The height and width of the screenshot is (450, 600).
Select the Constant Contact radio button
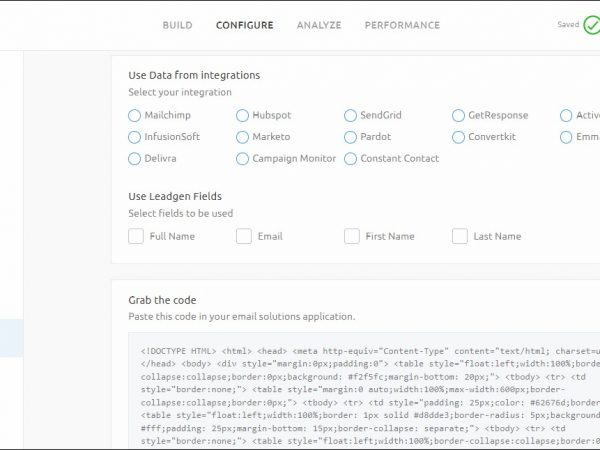(351, 158)
